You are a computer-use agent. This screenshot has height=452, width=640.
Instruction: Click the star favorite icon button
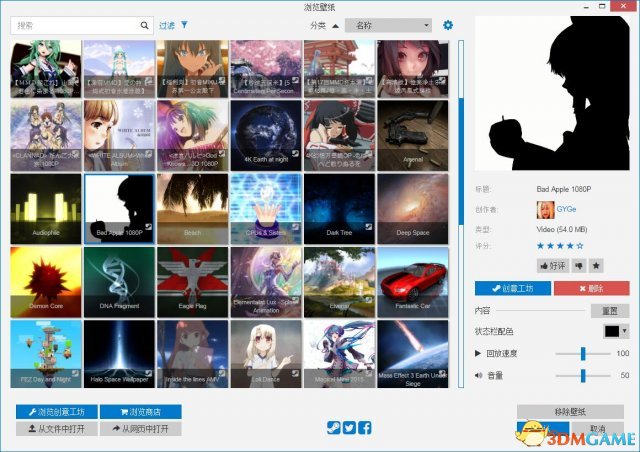[596, 265]
